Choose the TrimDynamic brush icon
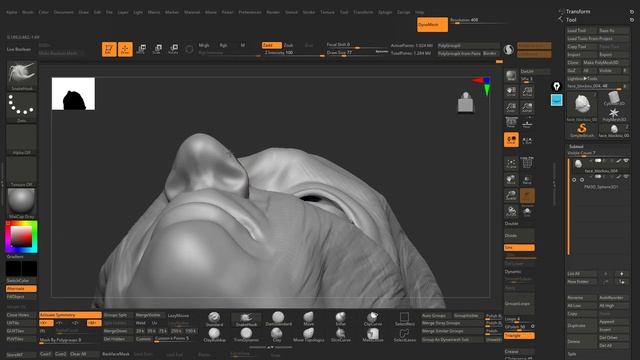This screenshot has height=360, width=640. click(x=246, y=335)
